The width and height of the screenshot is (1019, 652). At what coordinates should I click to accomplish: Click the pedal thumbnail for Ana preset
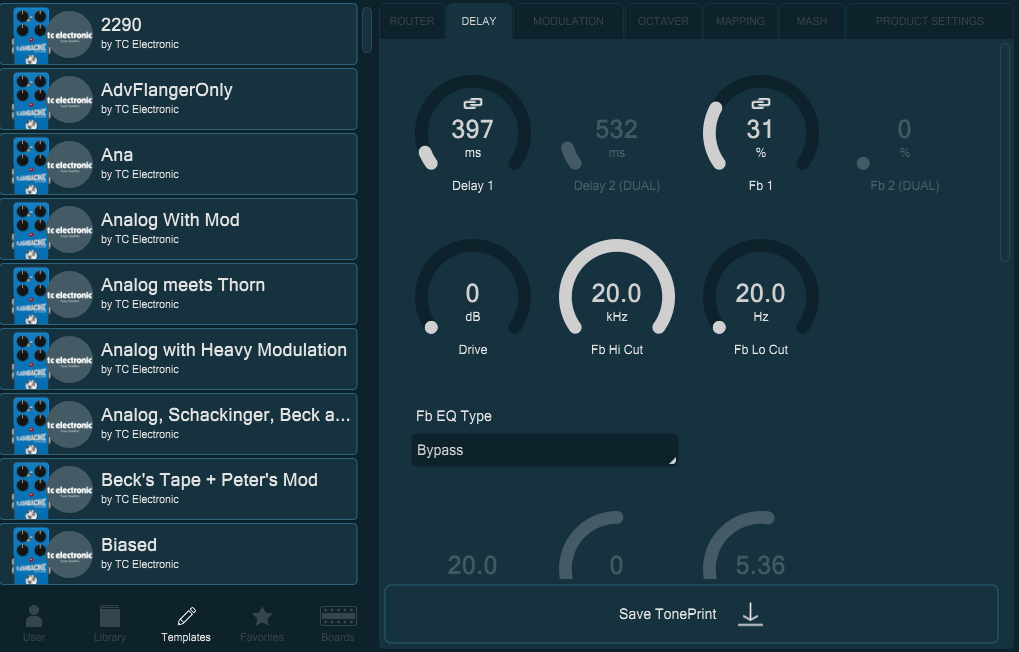[x=31, y=164]
